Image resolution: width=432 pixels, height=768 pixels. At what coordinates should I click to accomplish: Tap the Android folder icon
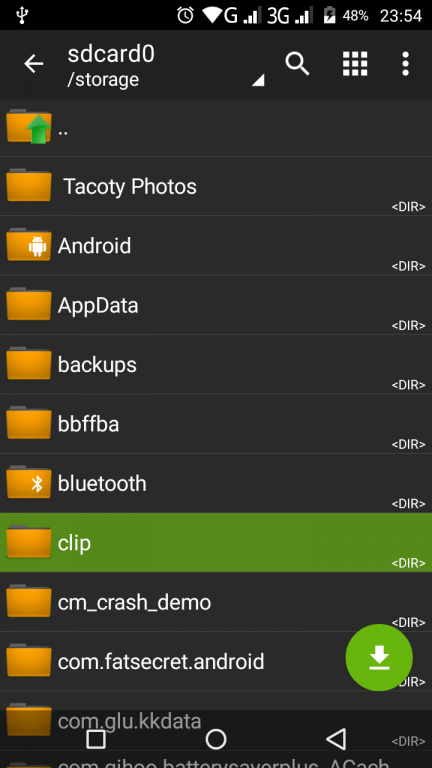click(x=29, y=245)
